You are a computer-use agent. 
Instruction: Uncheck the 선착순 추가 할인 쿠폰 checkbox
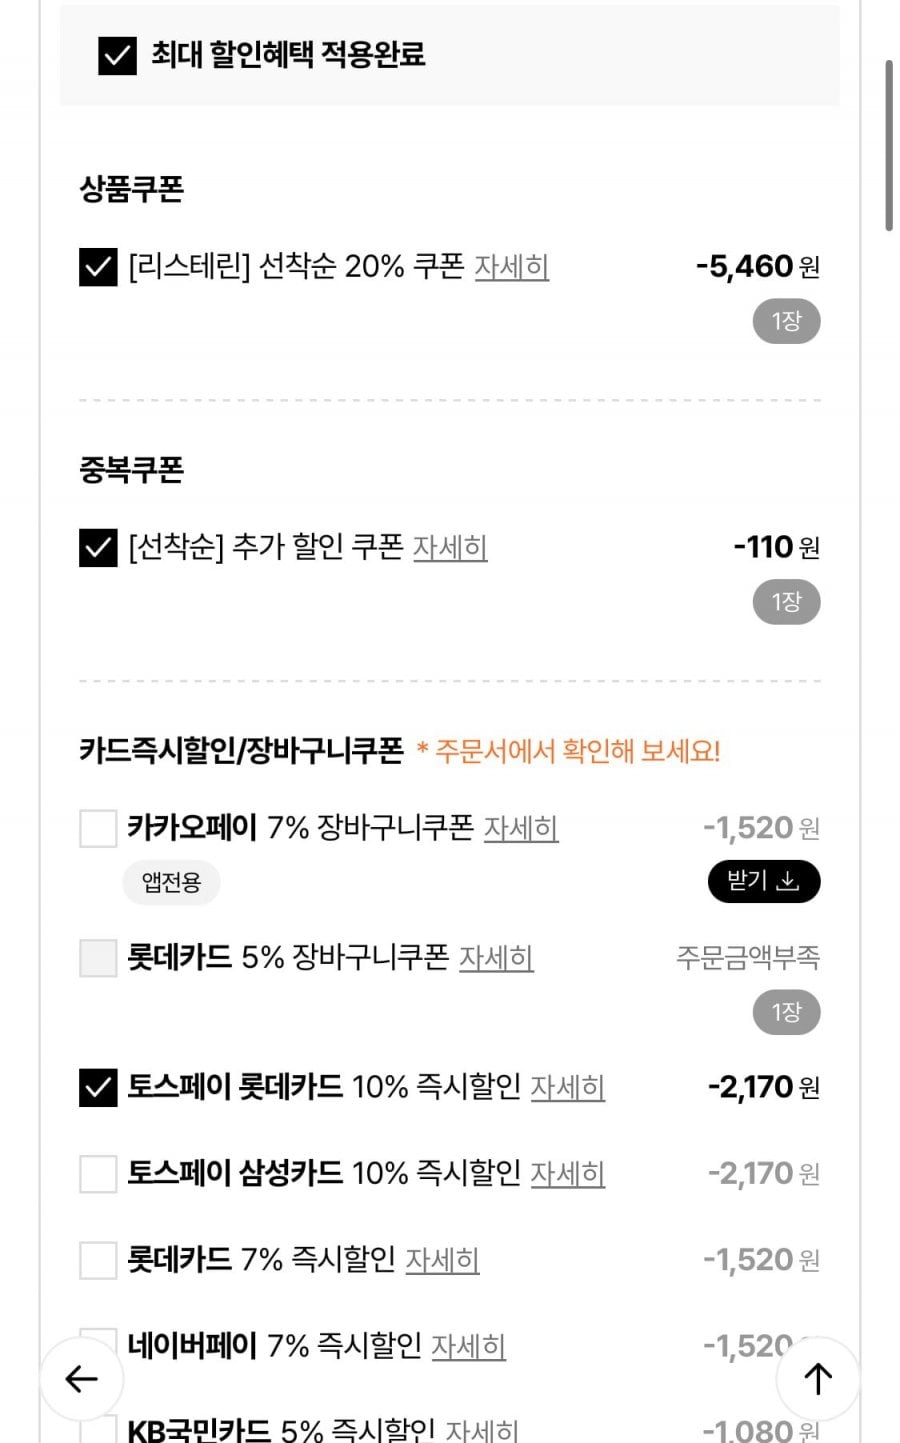click(98, 548)
